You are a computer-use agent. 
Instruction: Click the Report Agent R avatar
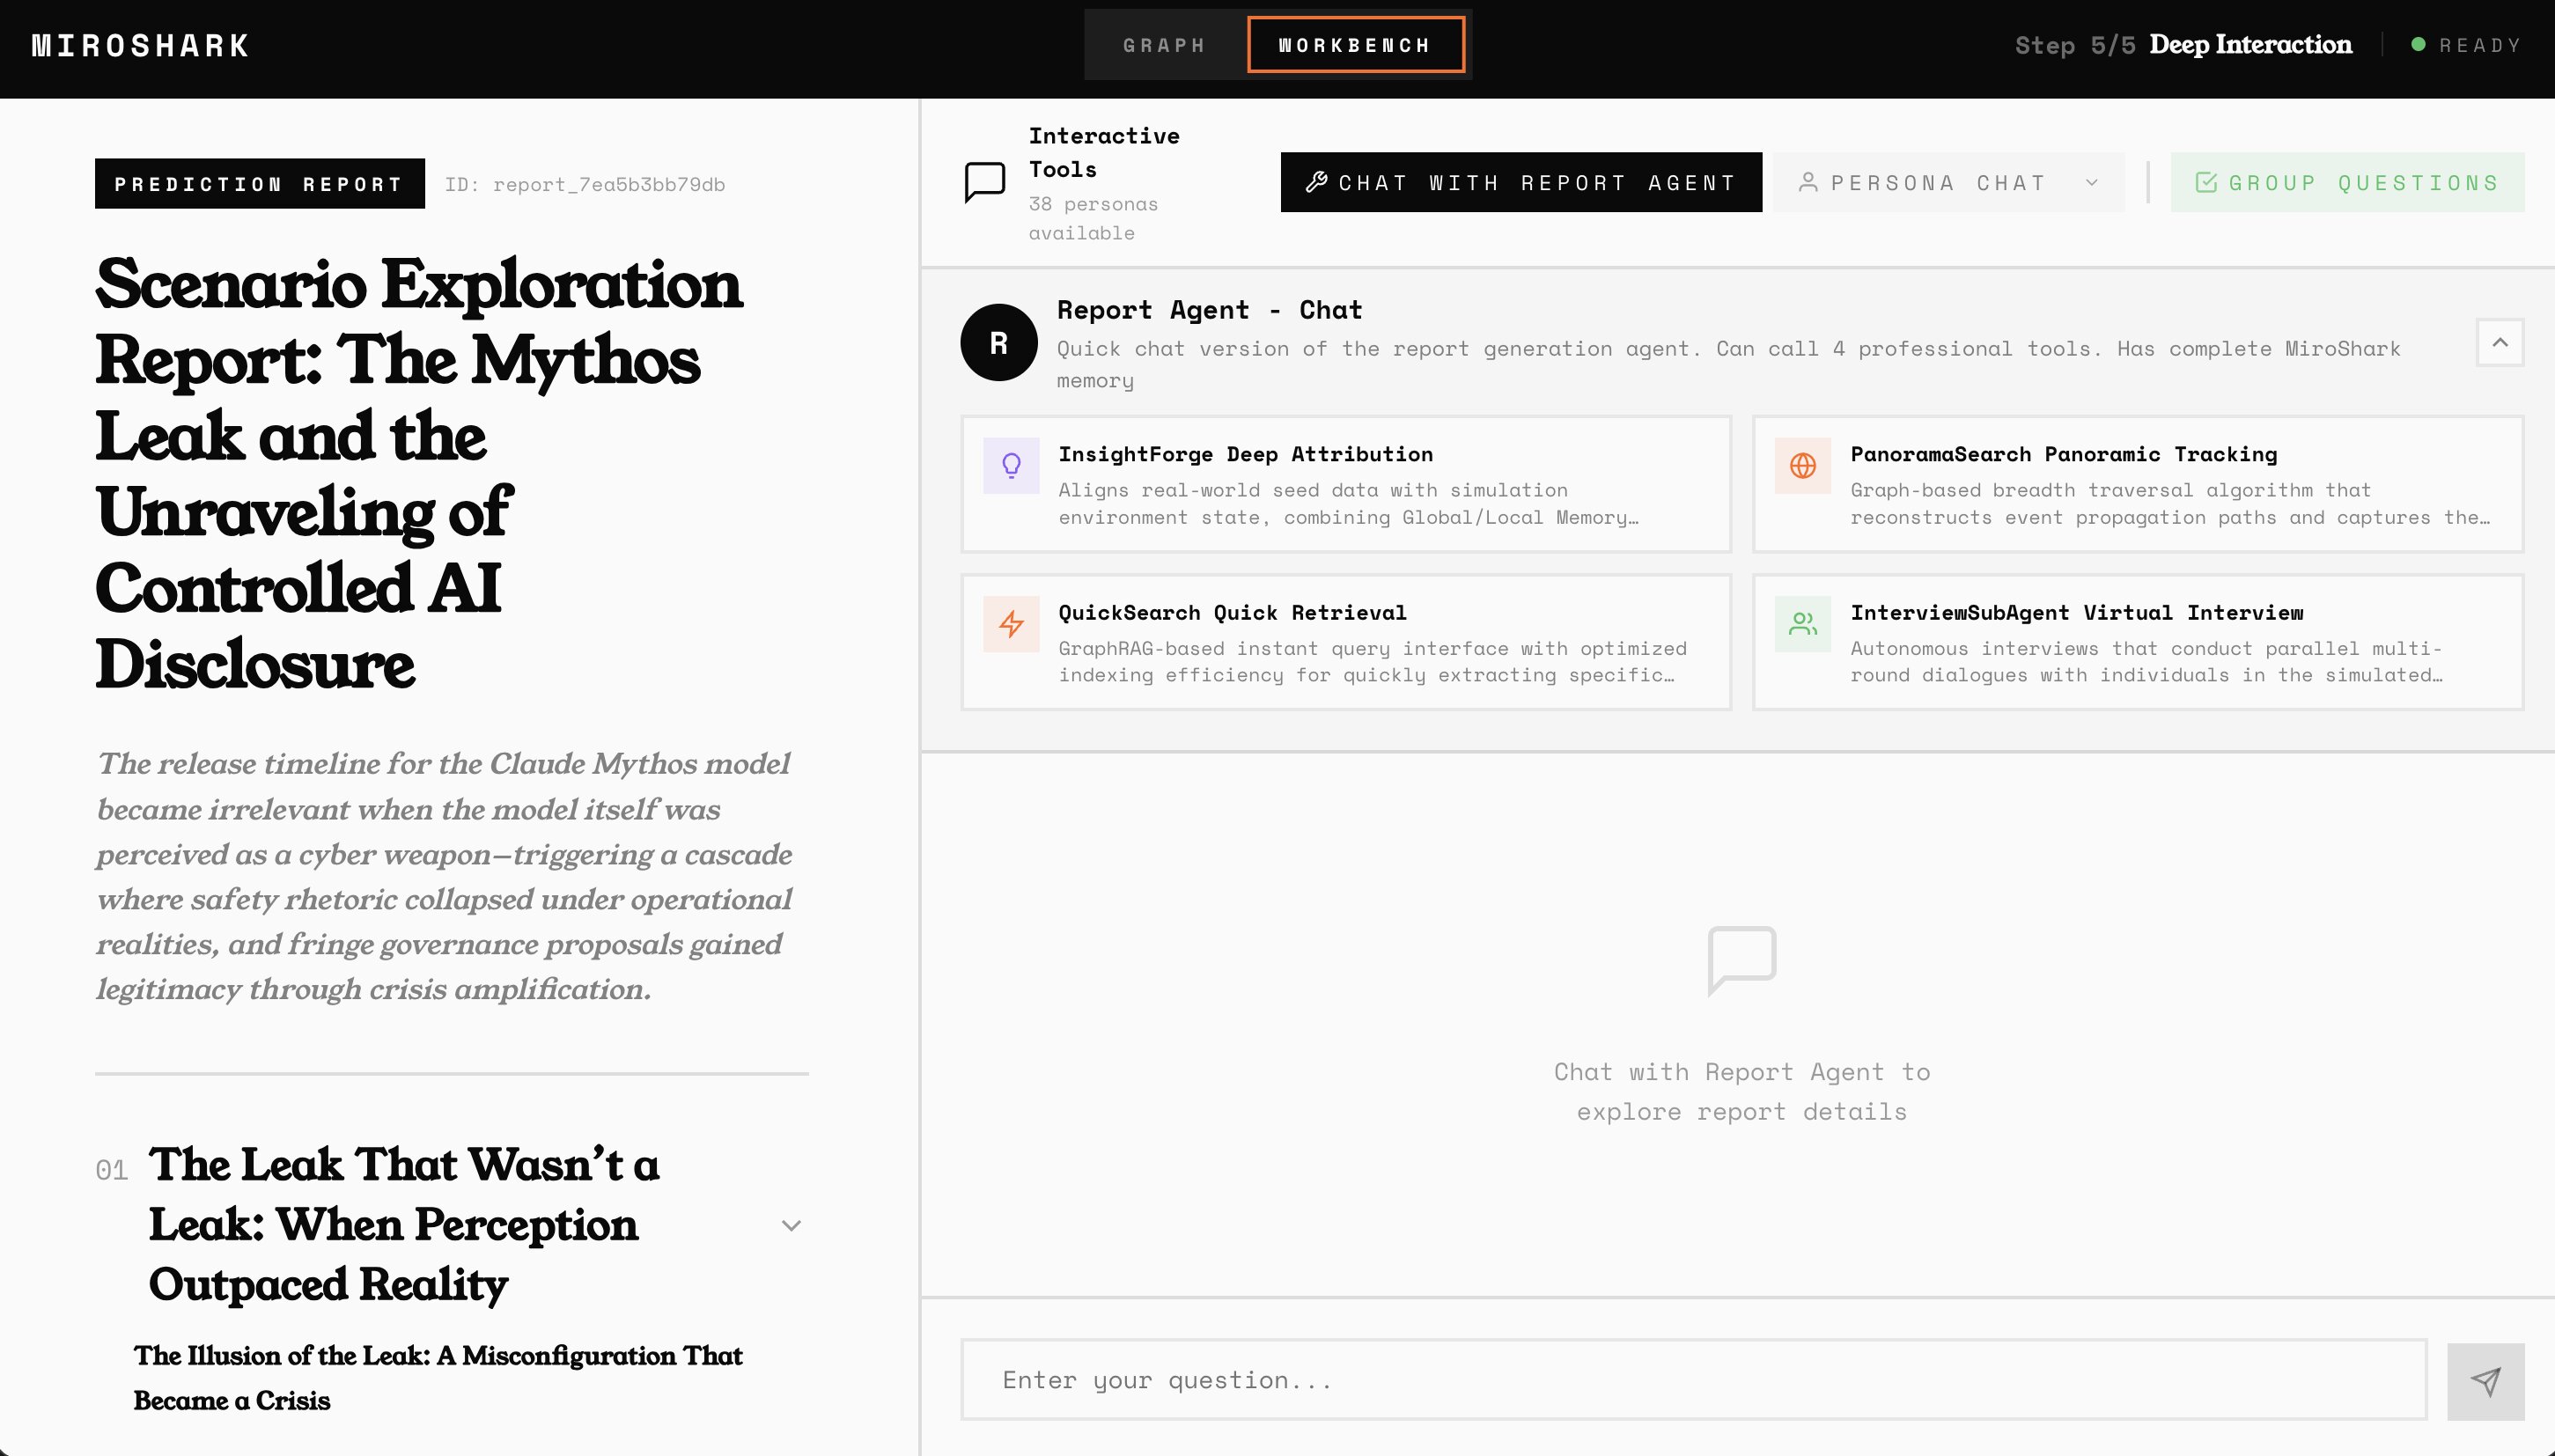[998, 343]
